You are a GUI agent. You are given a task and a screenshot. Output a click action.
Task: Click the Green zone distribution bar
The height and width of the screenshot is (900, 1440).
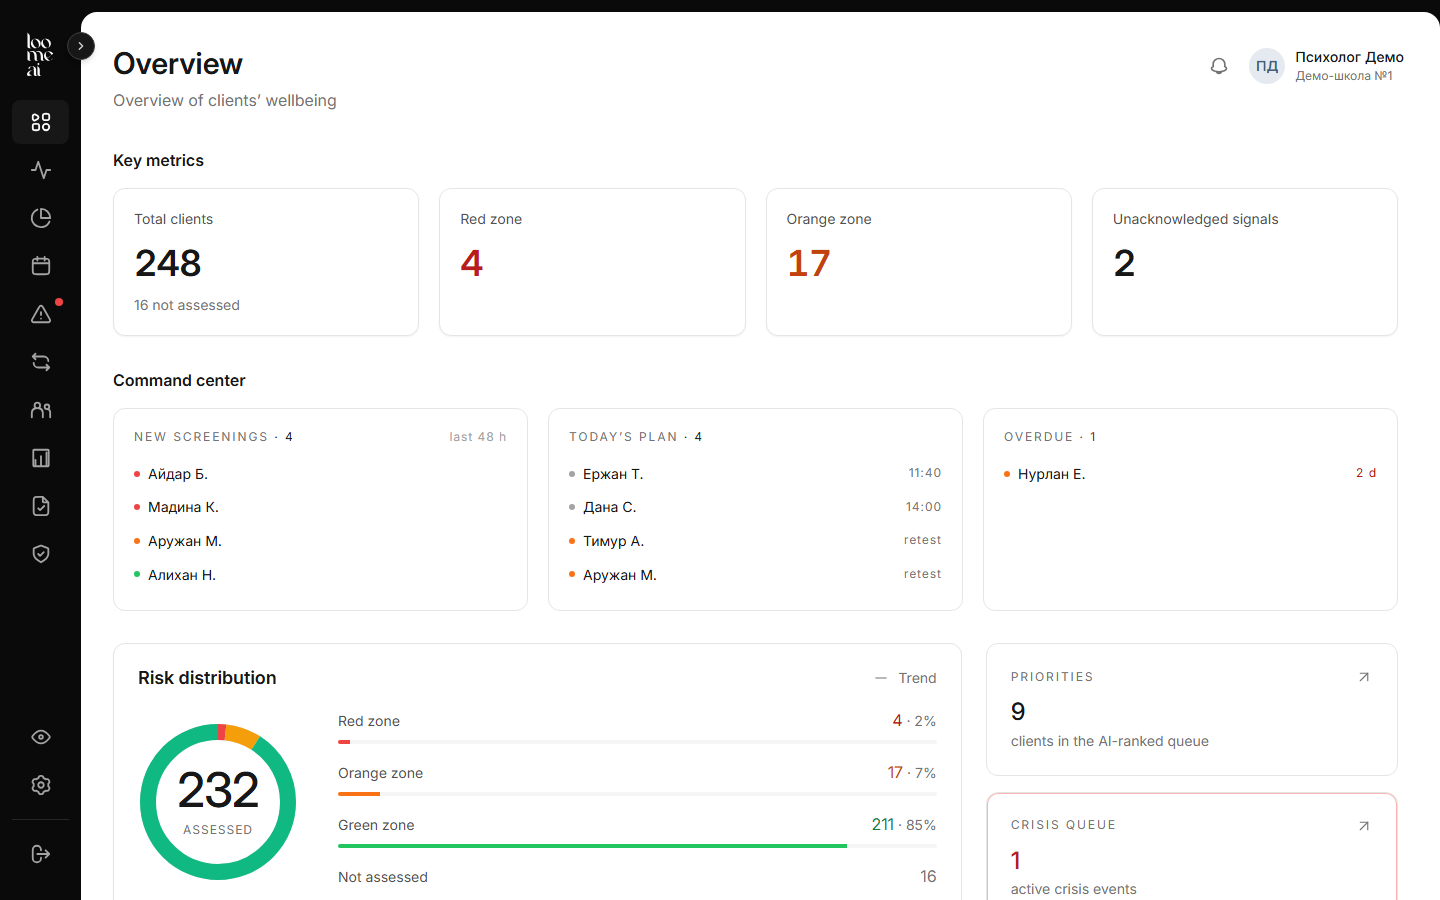pos(637,846)
